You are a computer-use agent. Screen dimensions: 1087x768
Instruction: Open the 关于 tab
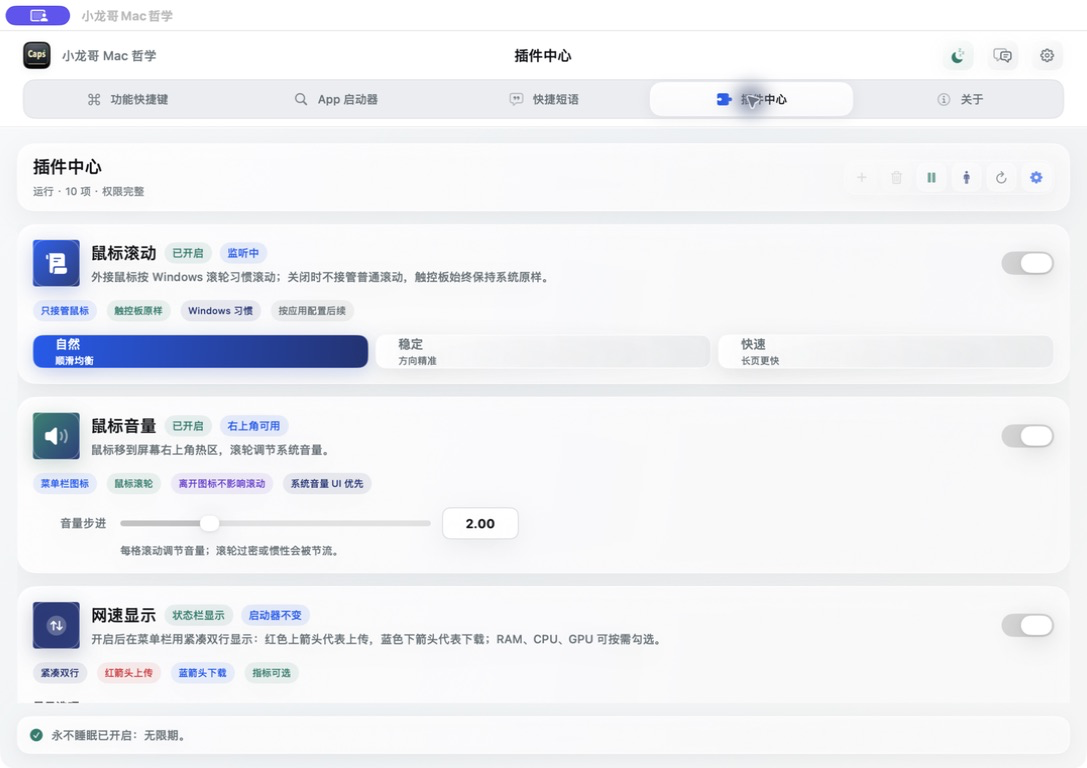point(959,99)
